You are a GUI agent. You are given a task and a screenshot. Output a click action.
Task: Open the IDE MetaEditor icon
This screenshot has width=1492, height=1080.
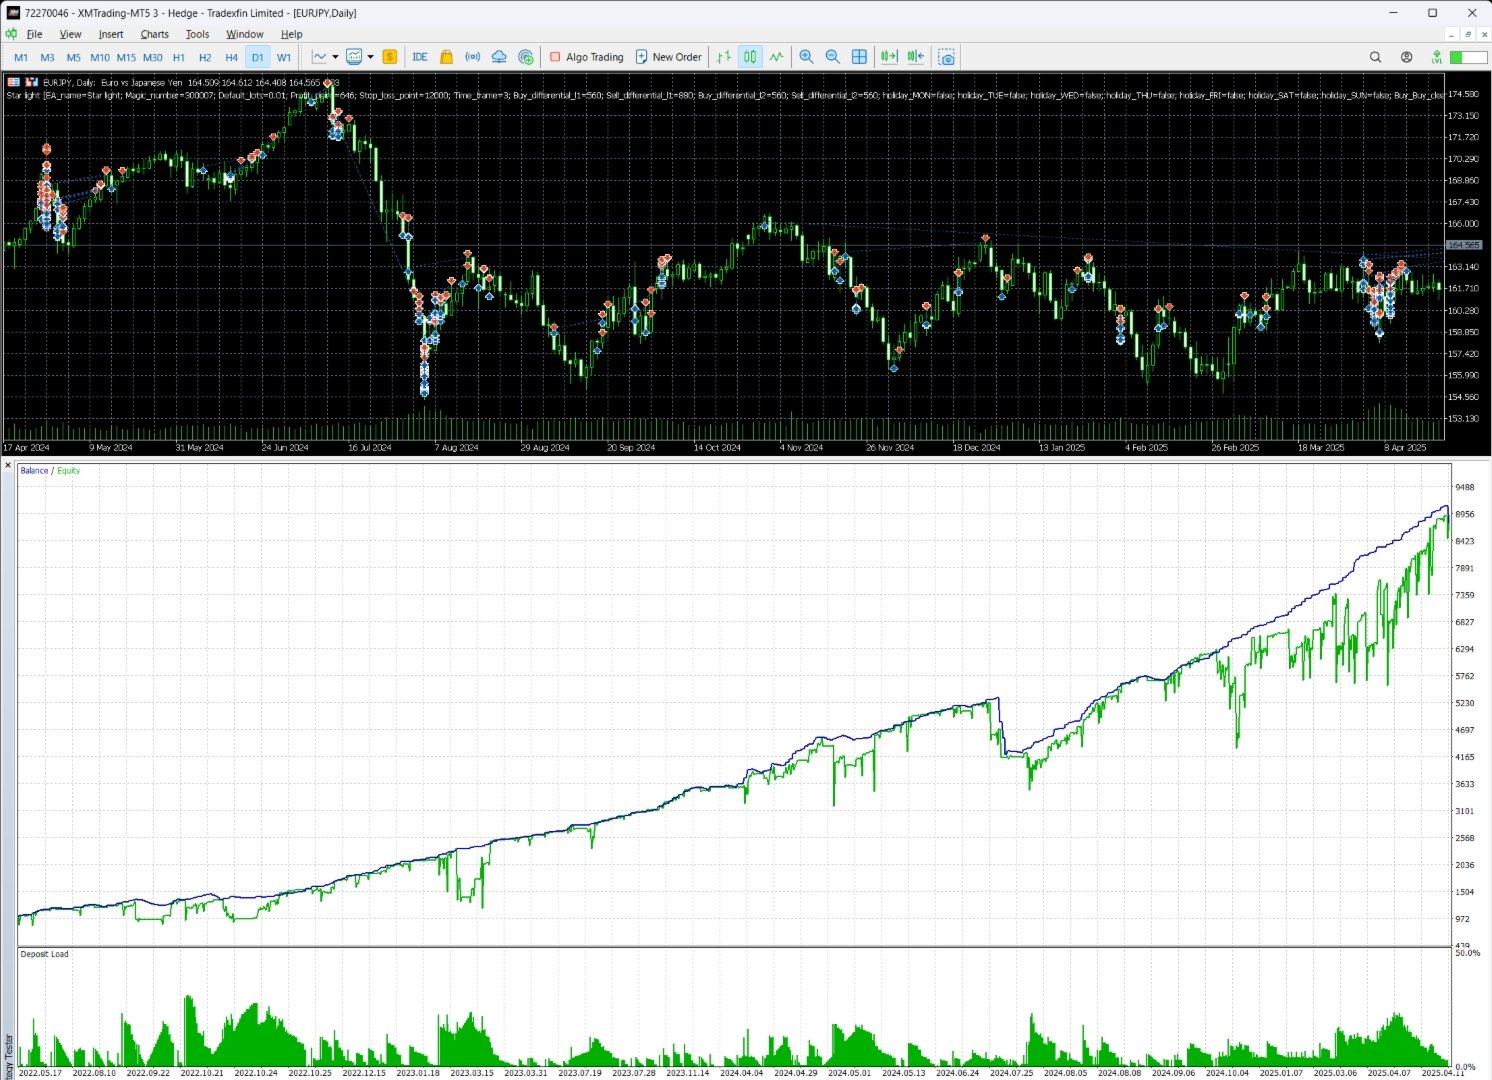[x=420, y=57]
